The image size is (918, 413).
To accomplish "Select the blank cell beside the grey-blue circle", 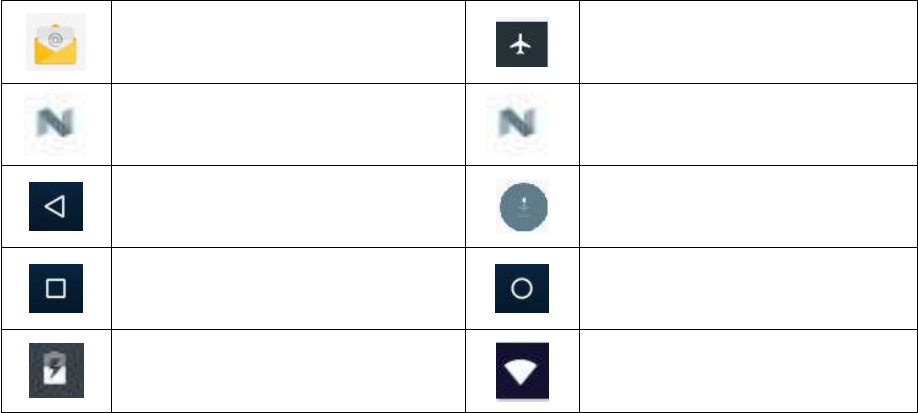I will [x=744, y=207].
